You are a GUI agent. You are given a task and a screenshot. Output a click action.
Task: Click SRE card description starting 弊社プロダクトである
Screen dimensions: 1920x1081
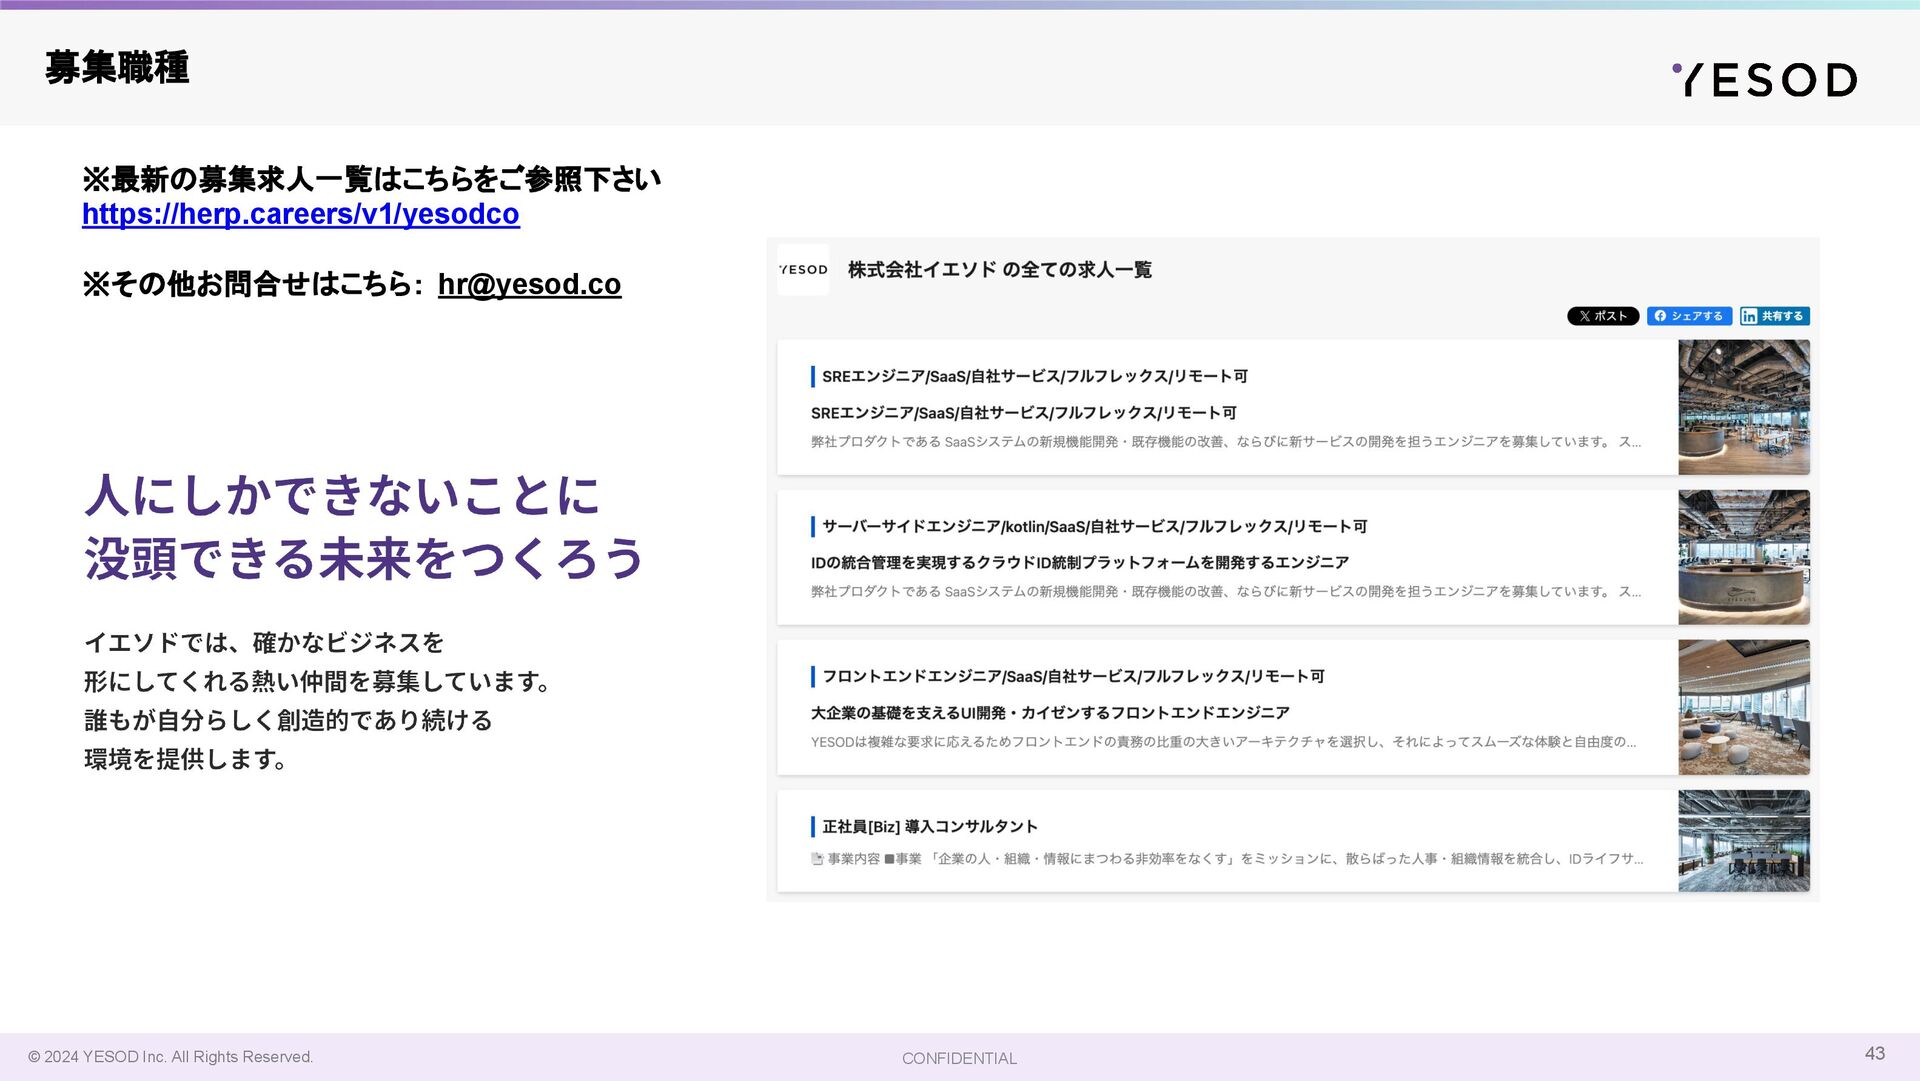pos(1225,442)
